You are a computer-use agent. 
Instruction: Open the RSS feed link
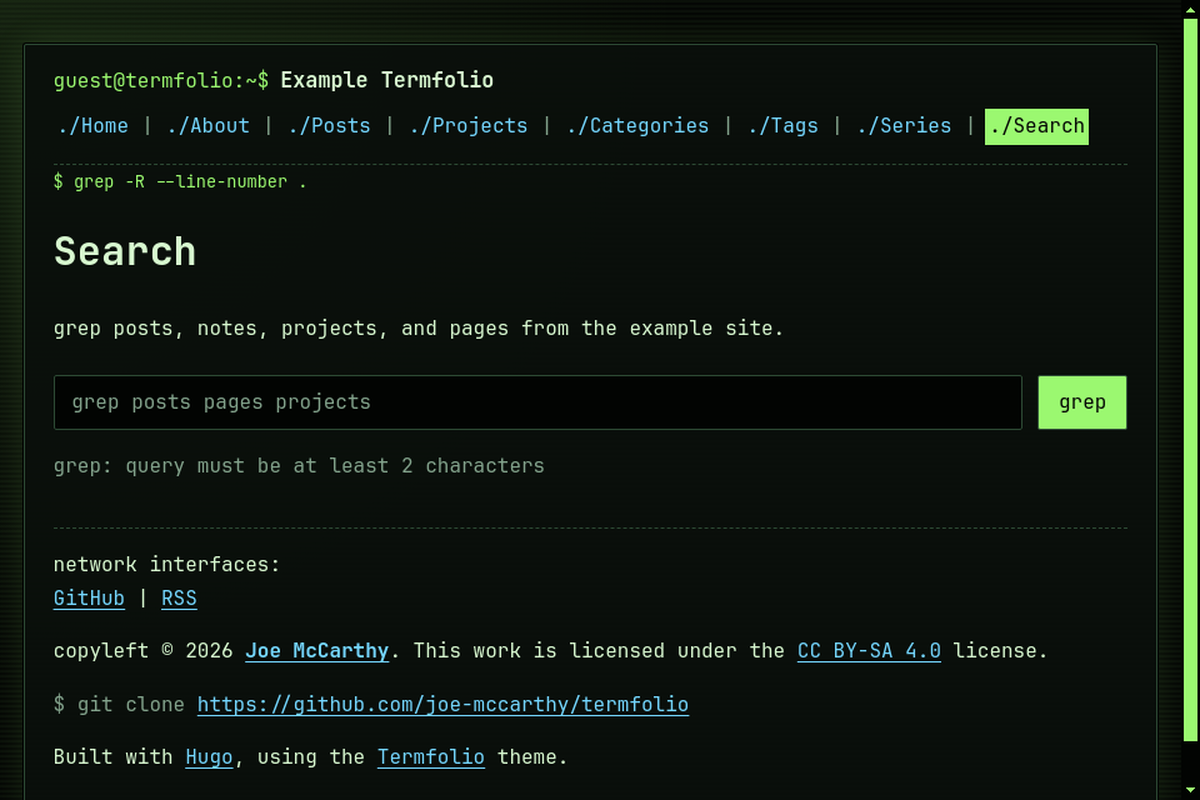click(179, 598)
